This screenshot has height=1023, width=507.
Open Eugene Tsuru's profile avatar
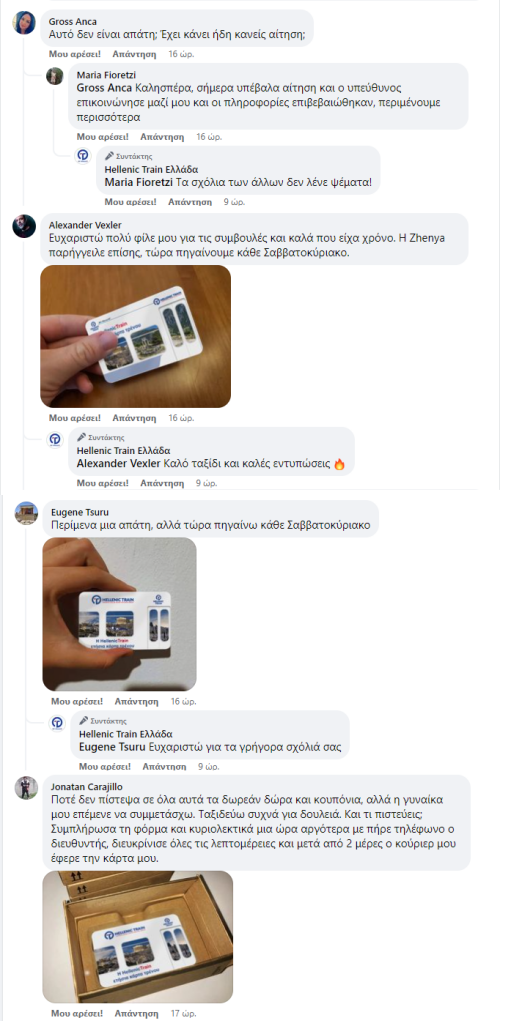[x=26, y=513]
